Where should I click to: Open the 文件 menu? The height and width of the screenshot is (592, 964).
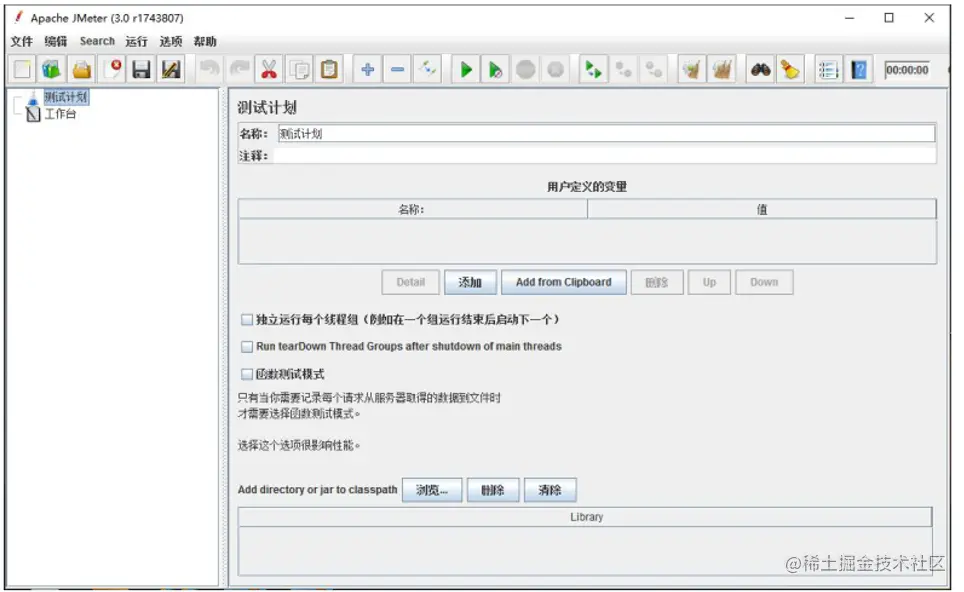coord(22,41)
